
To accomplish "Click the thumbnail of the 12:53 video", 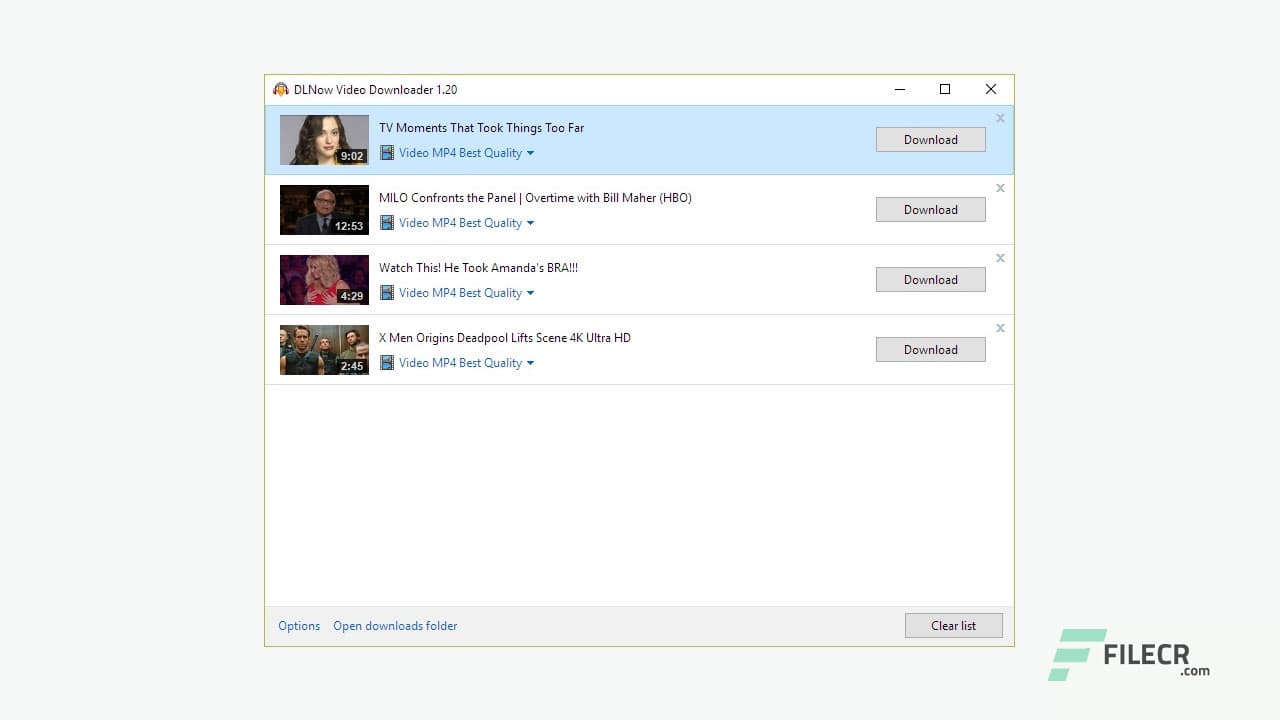I will tap(324, 210).
